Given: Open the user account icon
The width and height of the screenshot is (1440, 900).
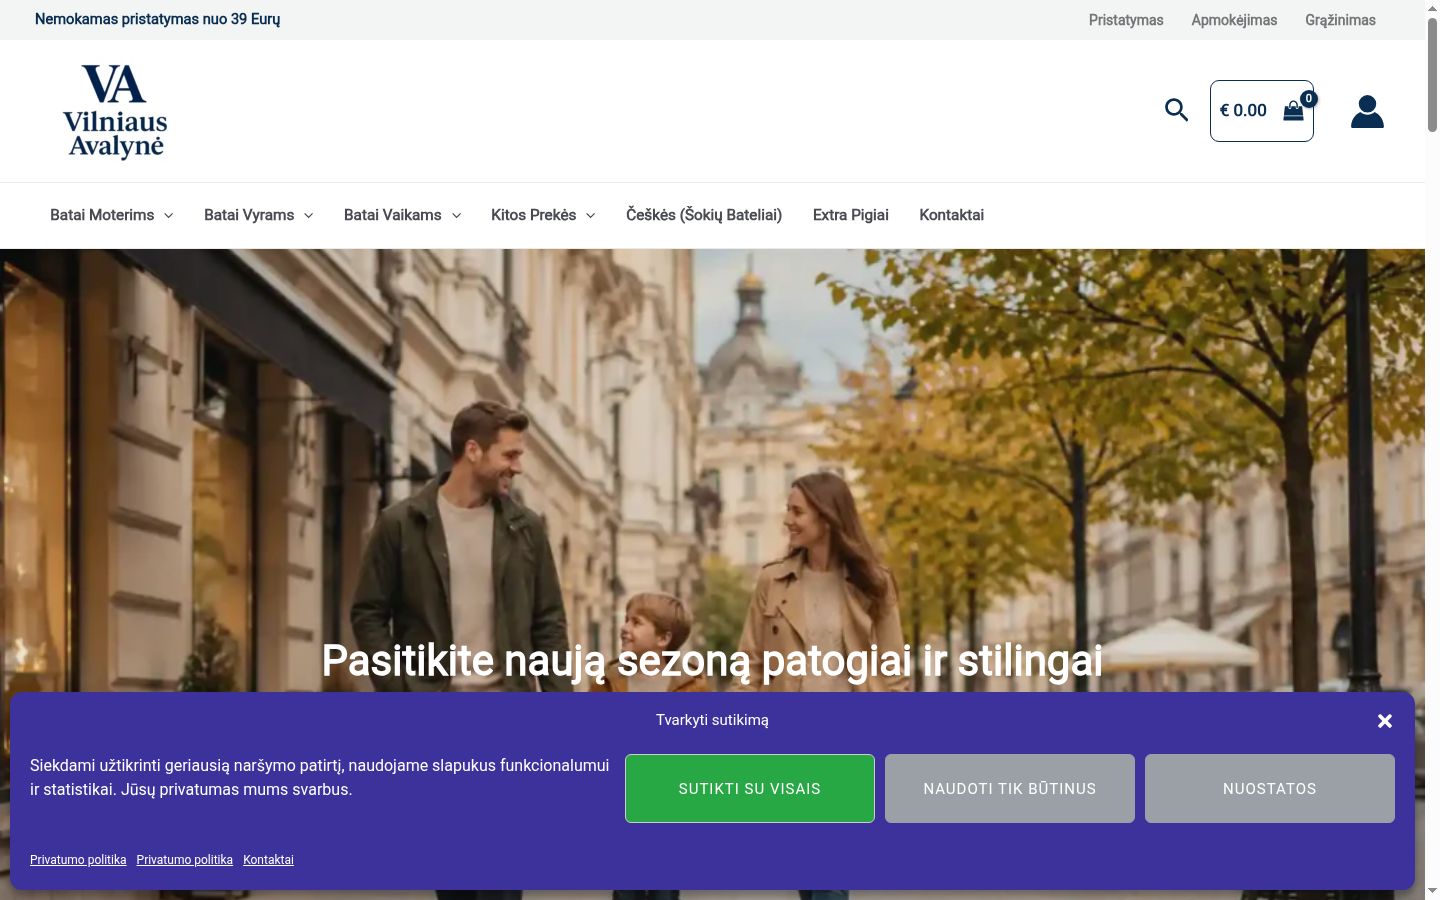Looking at the screenshot, I should coord(1367,111).
